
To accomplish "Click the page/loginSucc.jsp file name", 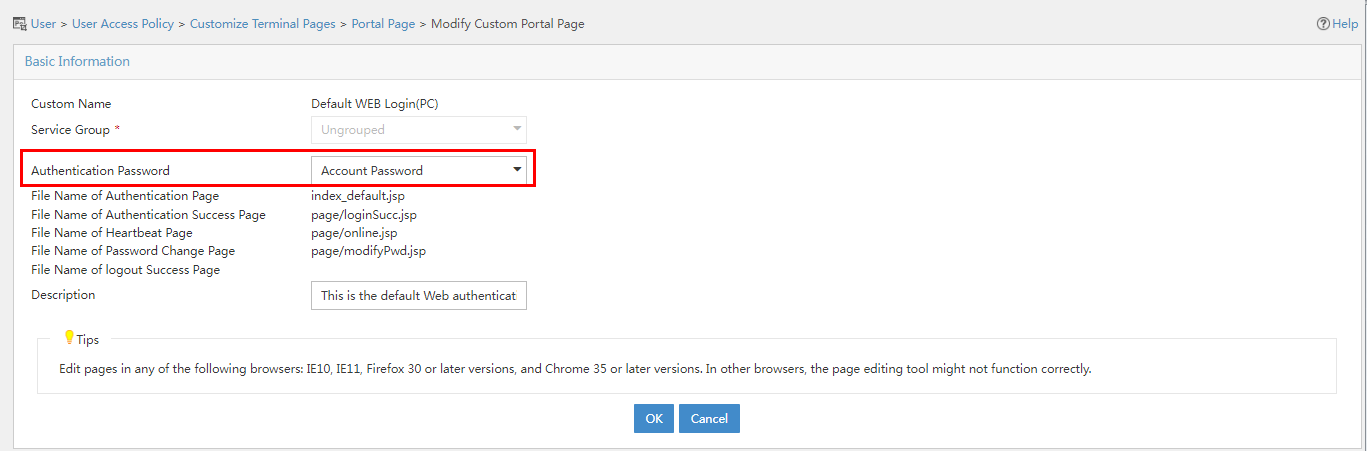I will [364, 215].
